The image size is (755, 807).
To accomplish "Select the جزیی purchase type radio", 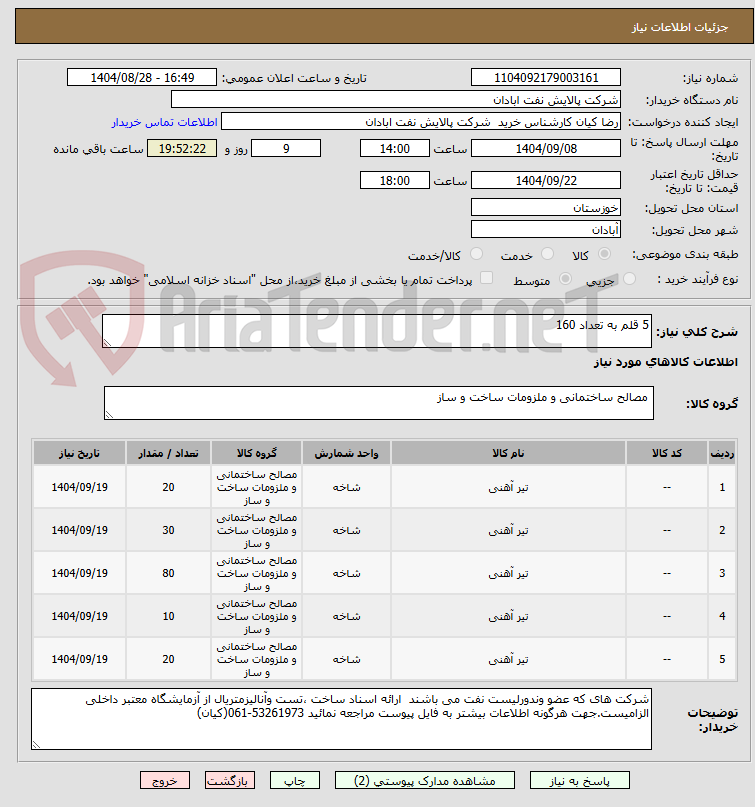I will click(629, 279).
